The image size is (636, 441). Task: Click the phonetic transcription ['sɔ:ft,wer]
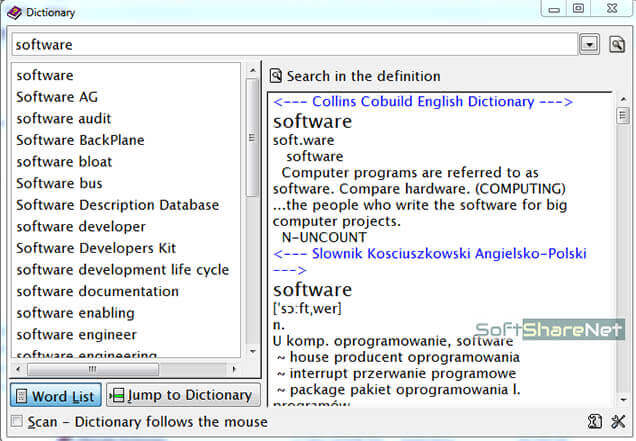[307, 309]
